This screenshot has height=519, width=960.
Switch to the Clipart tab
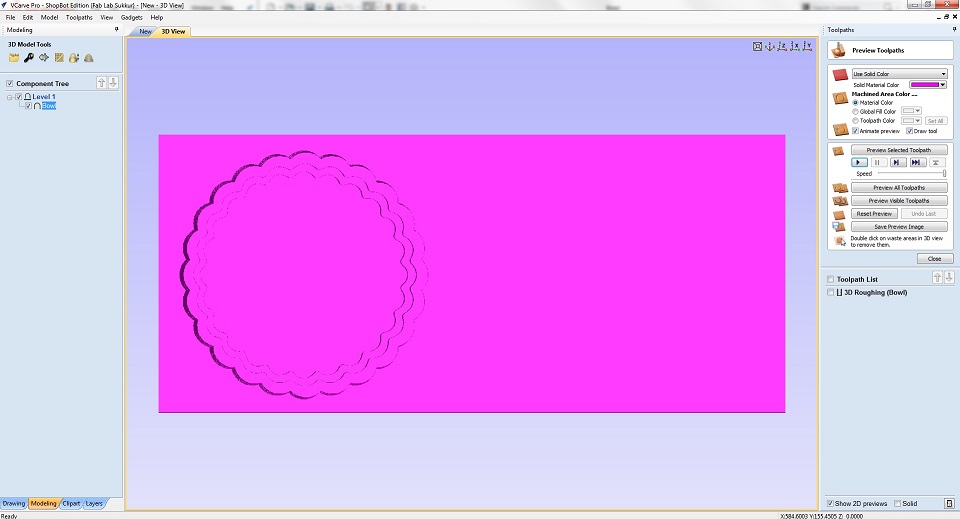click(71, 503)
